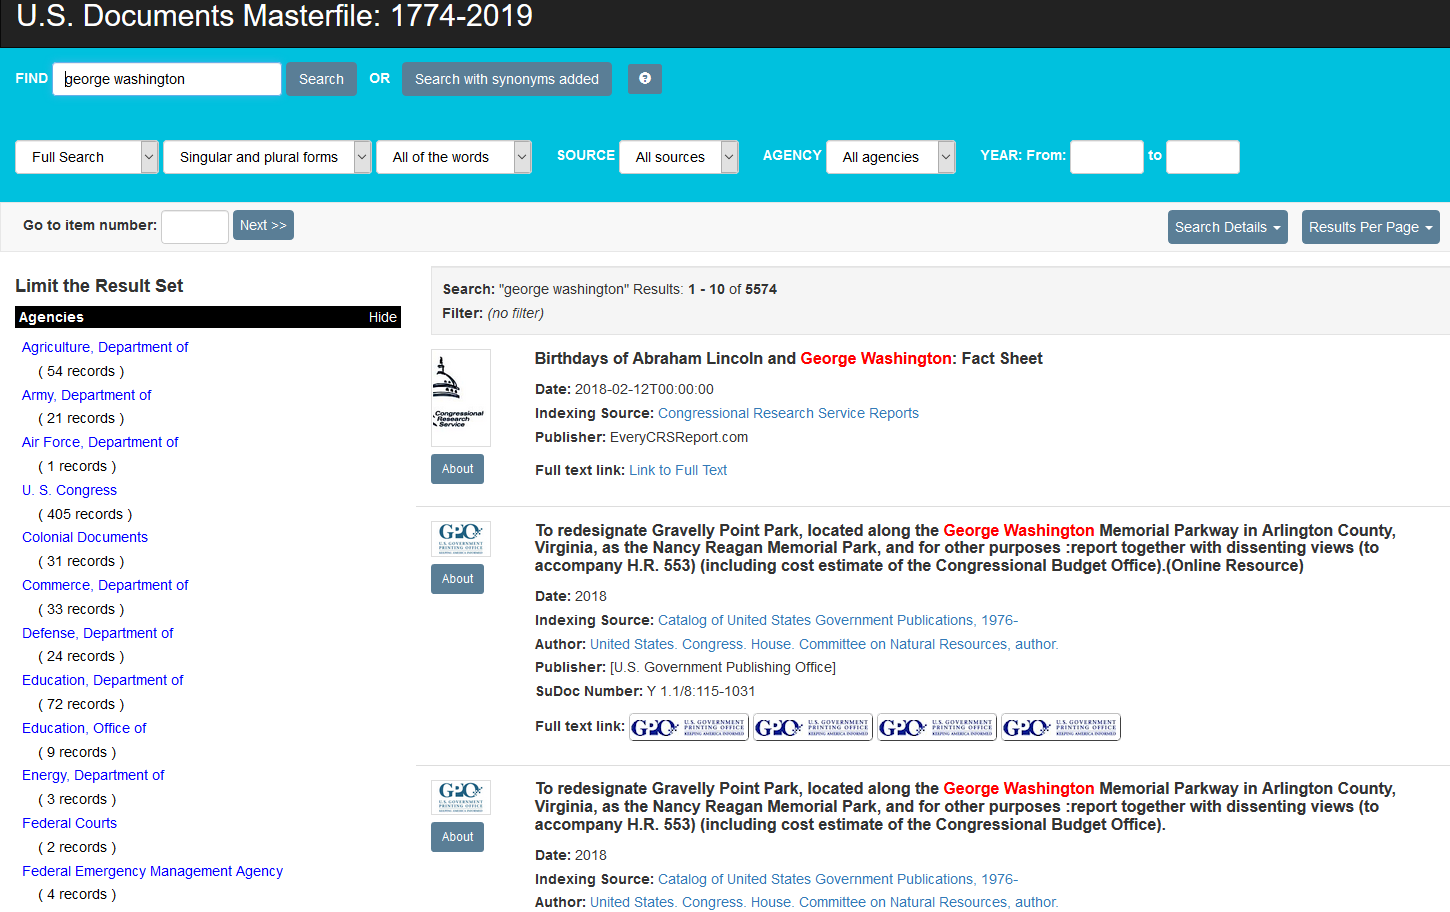Filter by Agriculture, Department of

[105, 347]
